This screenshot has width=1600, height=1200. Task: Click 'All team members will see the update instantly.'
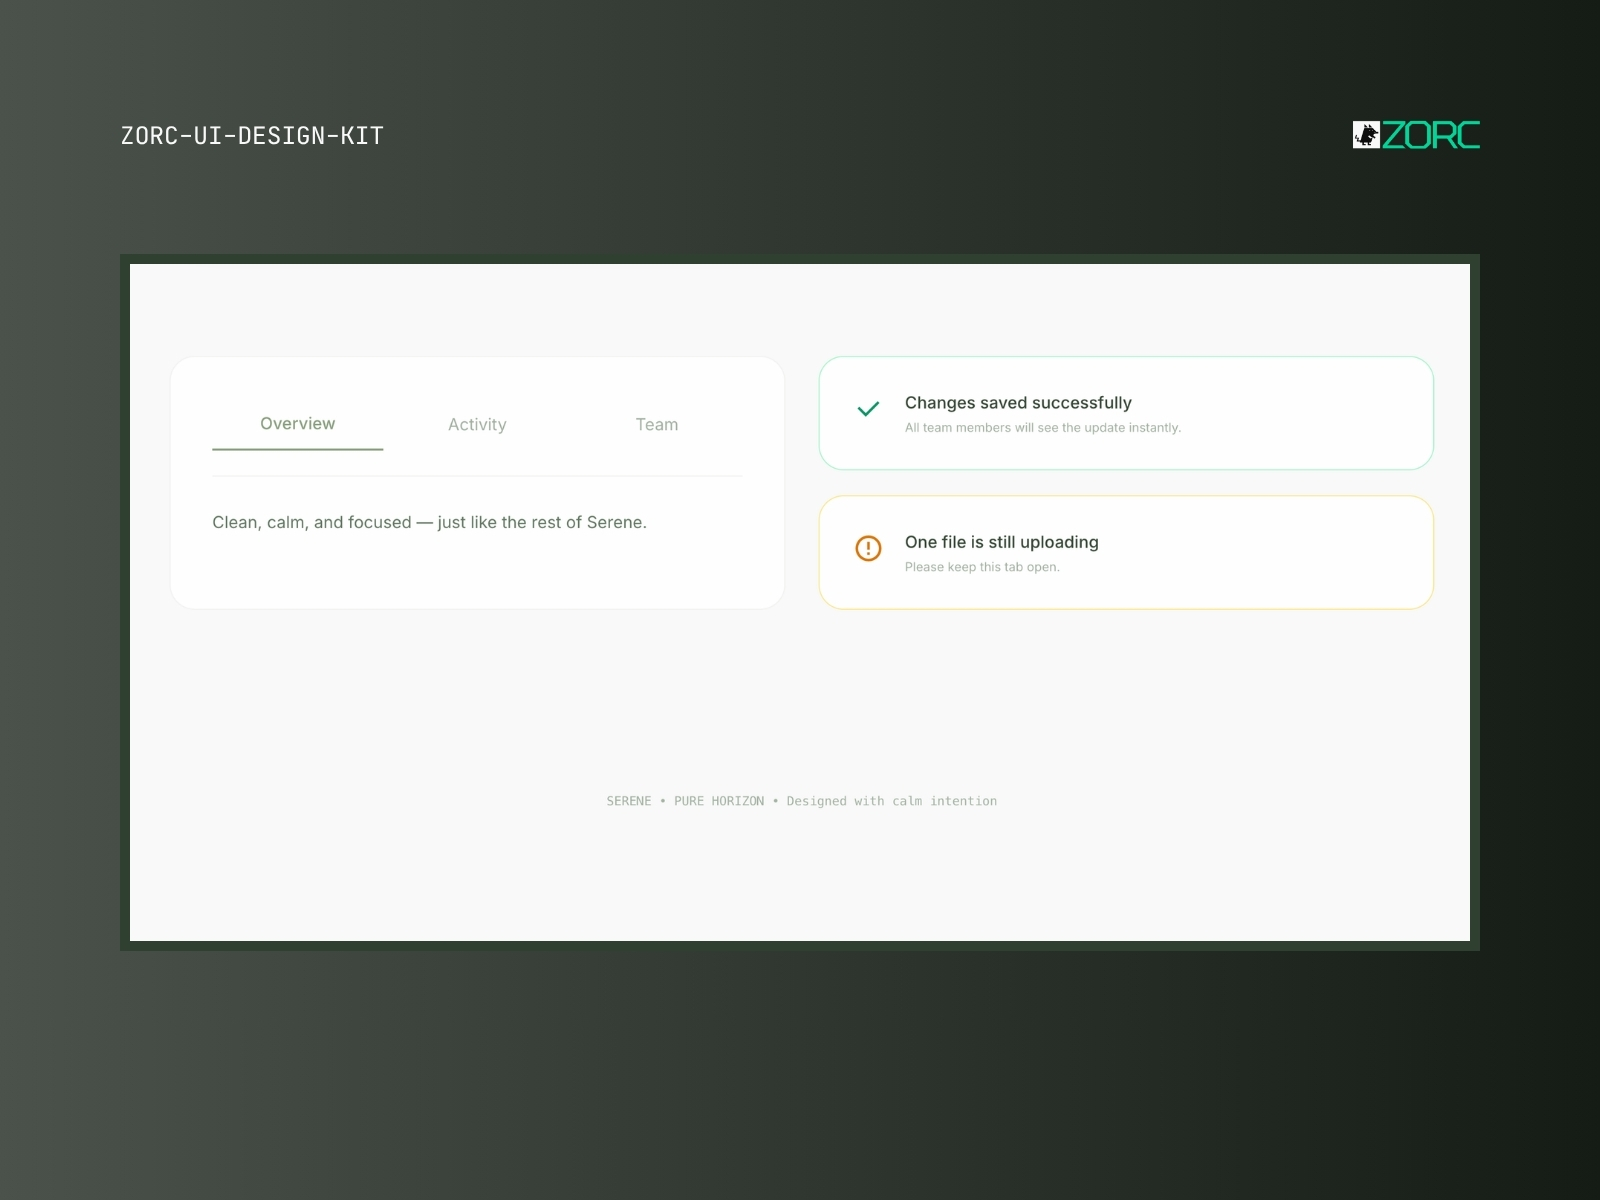pos(1043,428)
